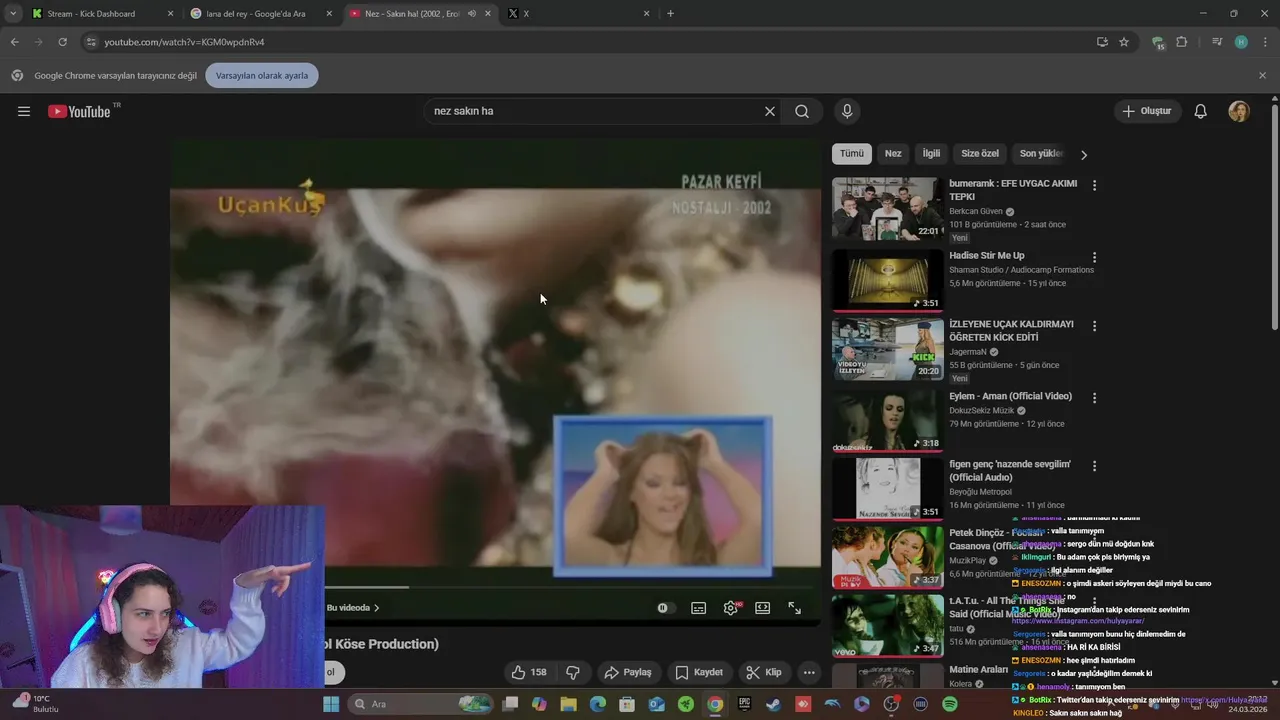Open File Explorer from the taskbar

coord(568,704)
